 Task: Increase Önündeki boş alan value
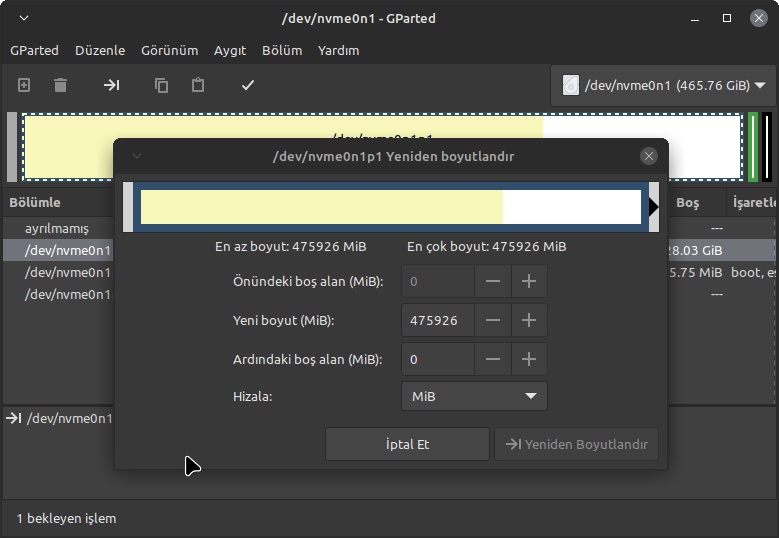529,282
